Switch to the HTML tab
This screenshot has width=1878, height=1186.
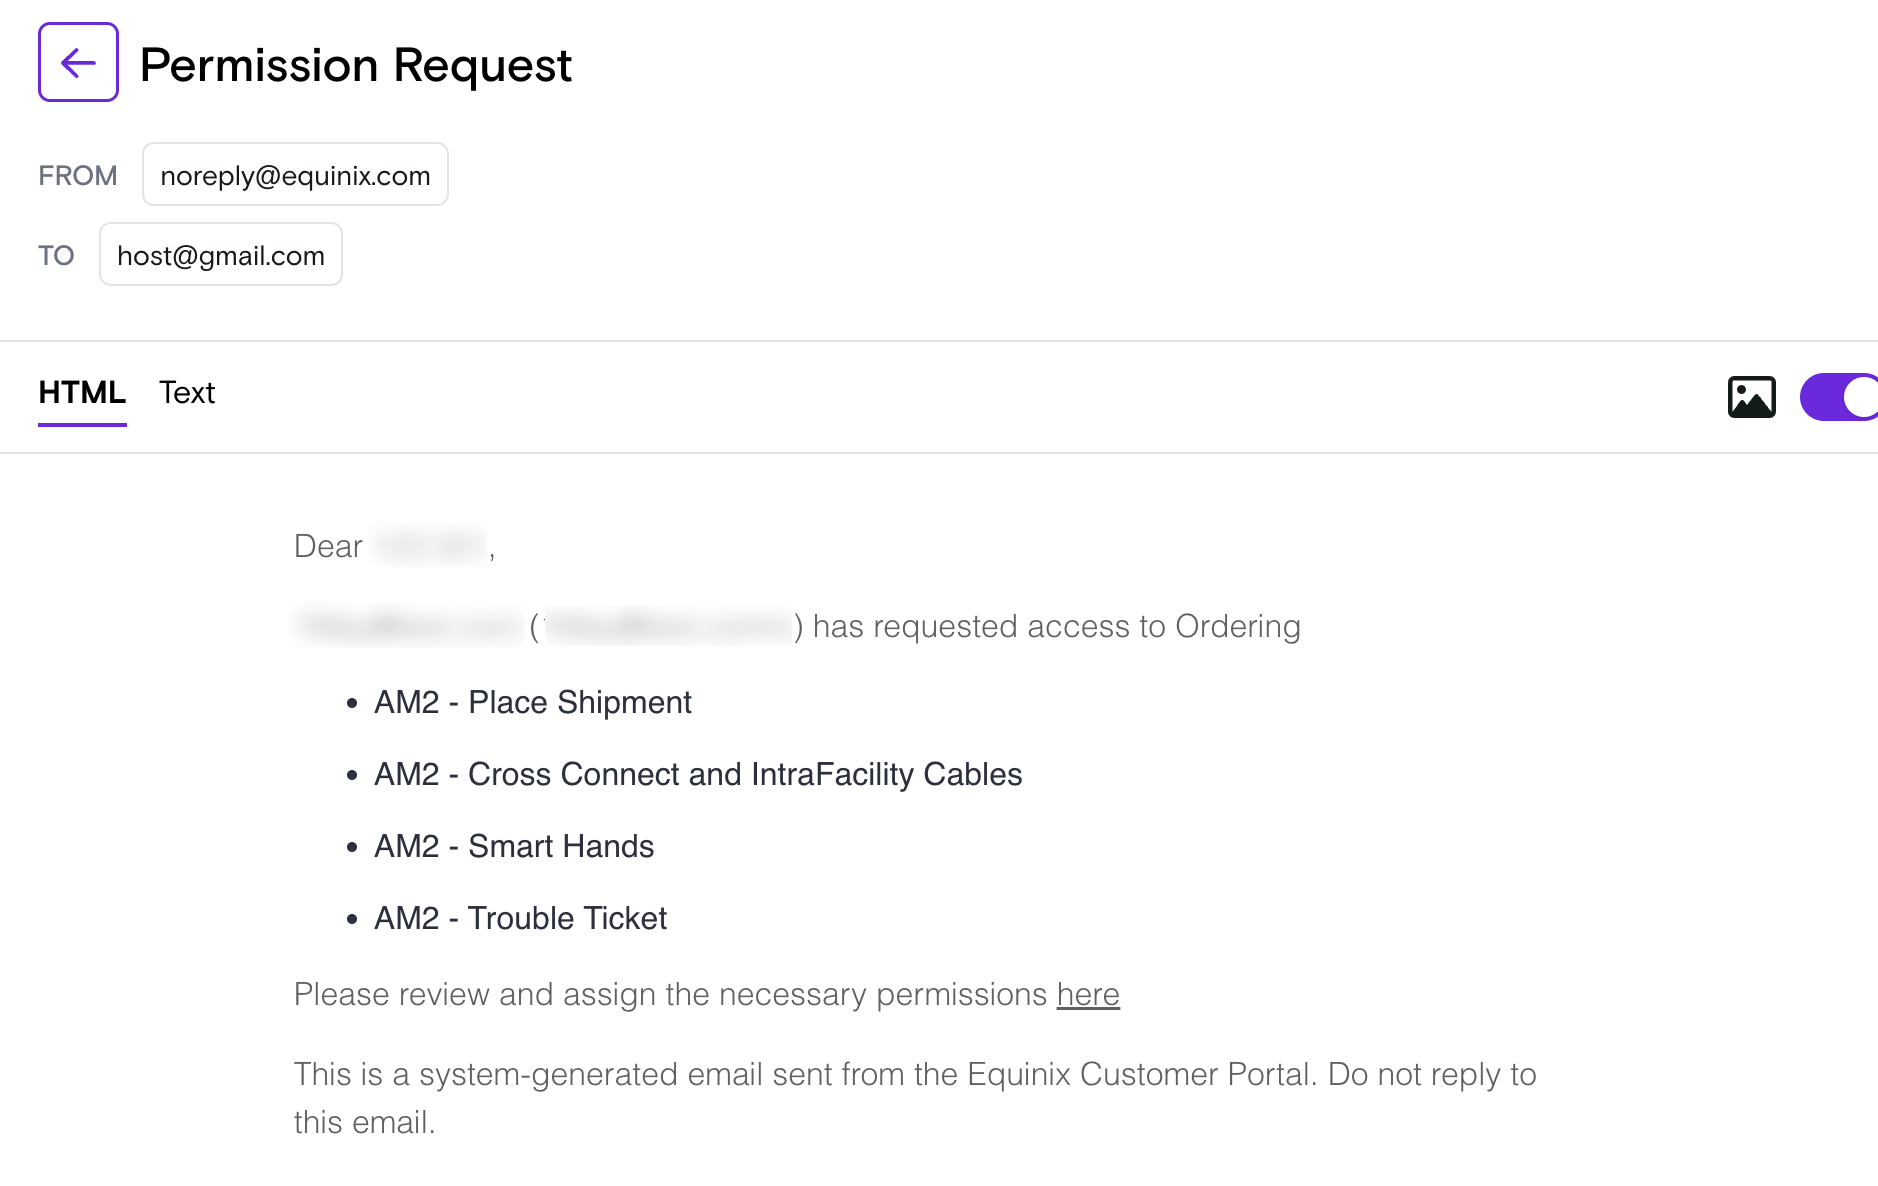coord(82,393)
